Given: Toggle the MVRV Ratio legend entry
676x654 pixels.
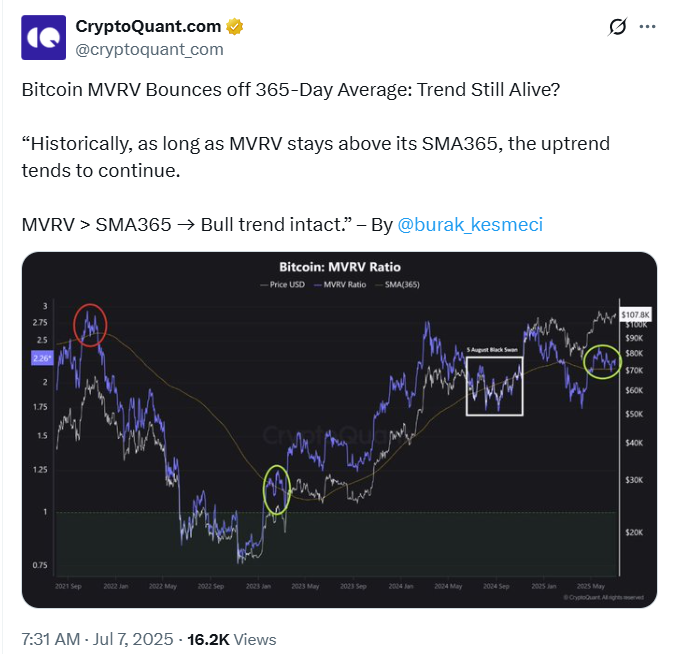Looking at the screenshot, I should pos(340,285).
